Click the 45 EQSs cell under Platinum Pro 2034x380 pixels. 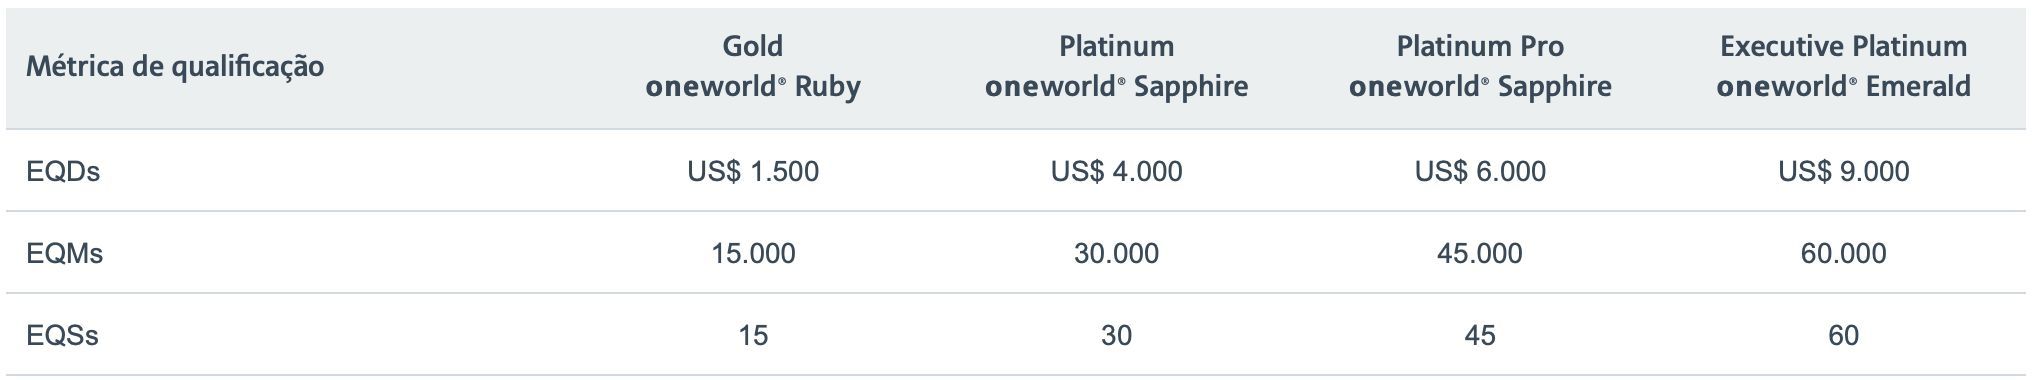click(1480, 336)
